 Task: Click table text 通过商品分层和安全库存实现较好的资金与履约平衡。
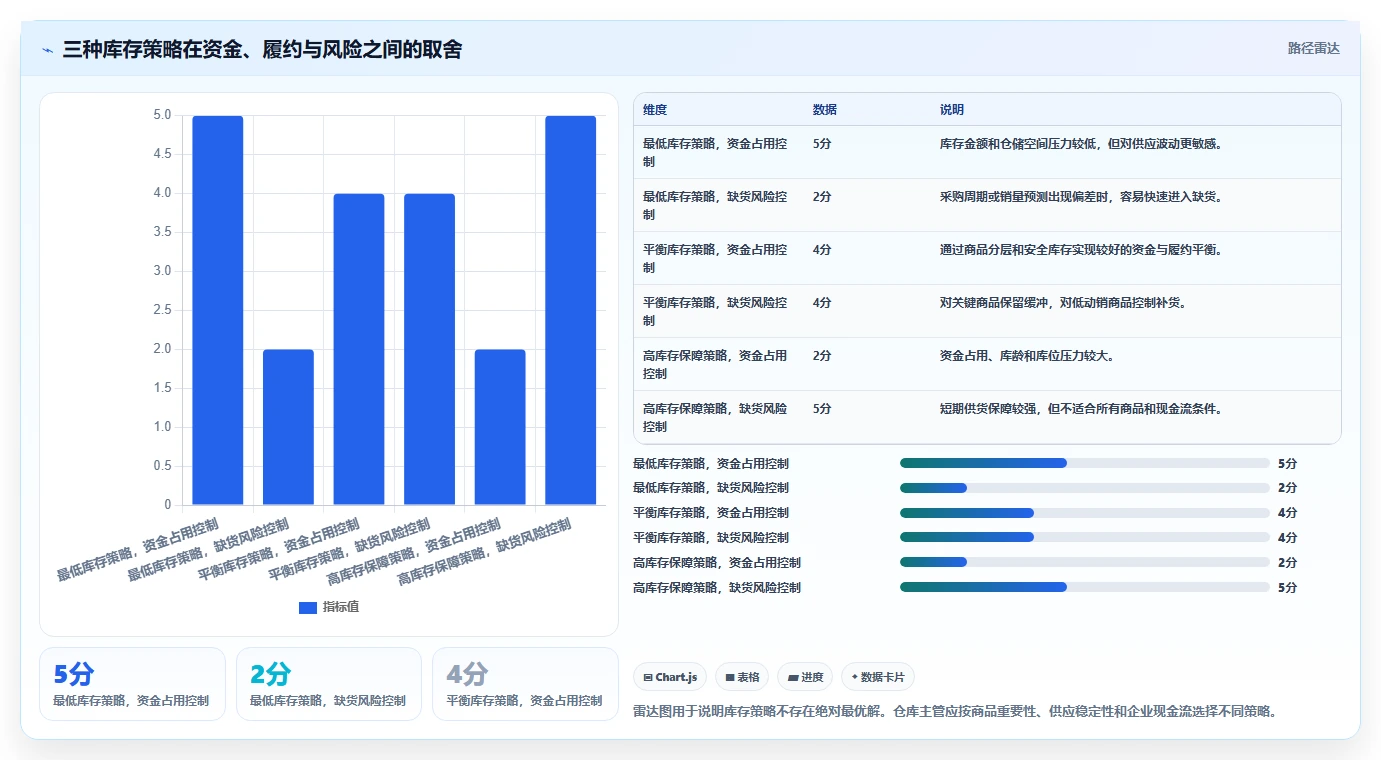coord(1082,250)
